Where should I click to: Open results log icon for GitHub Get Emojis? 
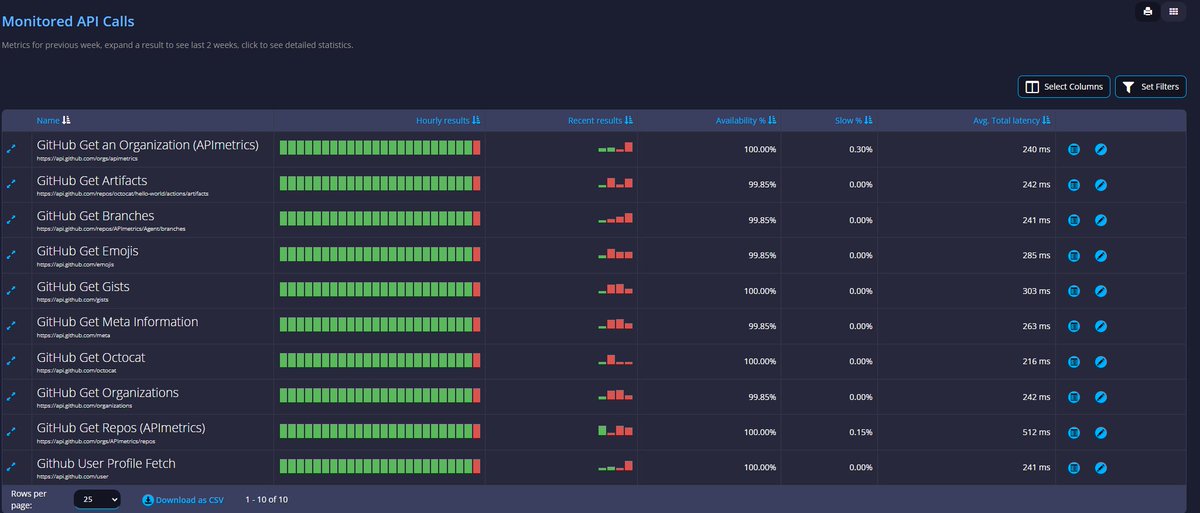[1074, 256]
